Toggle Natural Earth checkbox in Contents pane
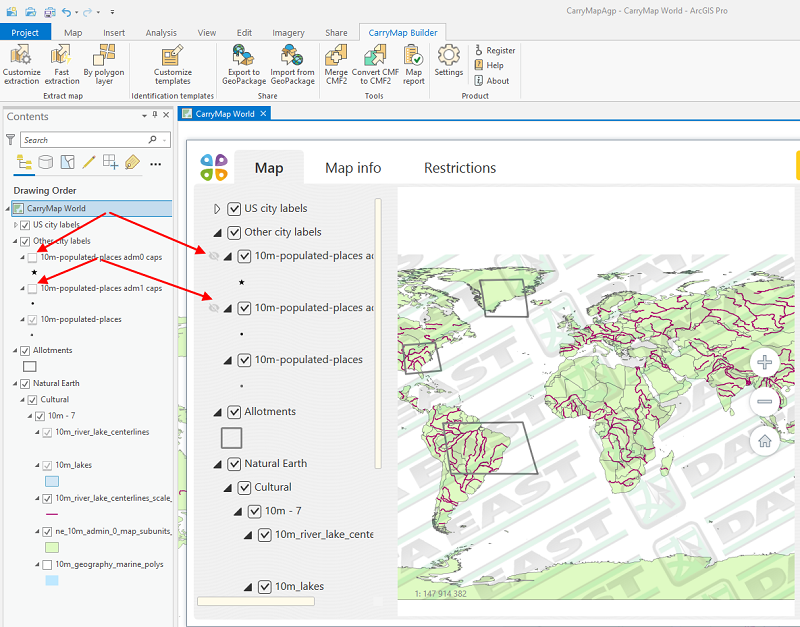This screenshot has width=800, height=627. tap(25, 384)
